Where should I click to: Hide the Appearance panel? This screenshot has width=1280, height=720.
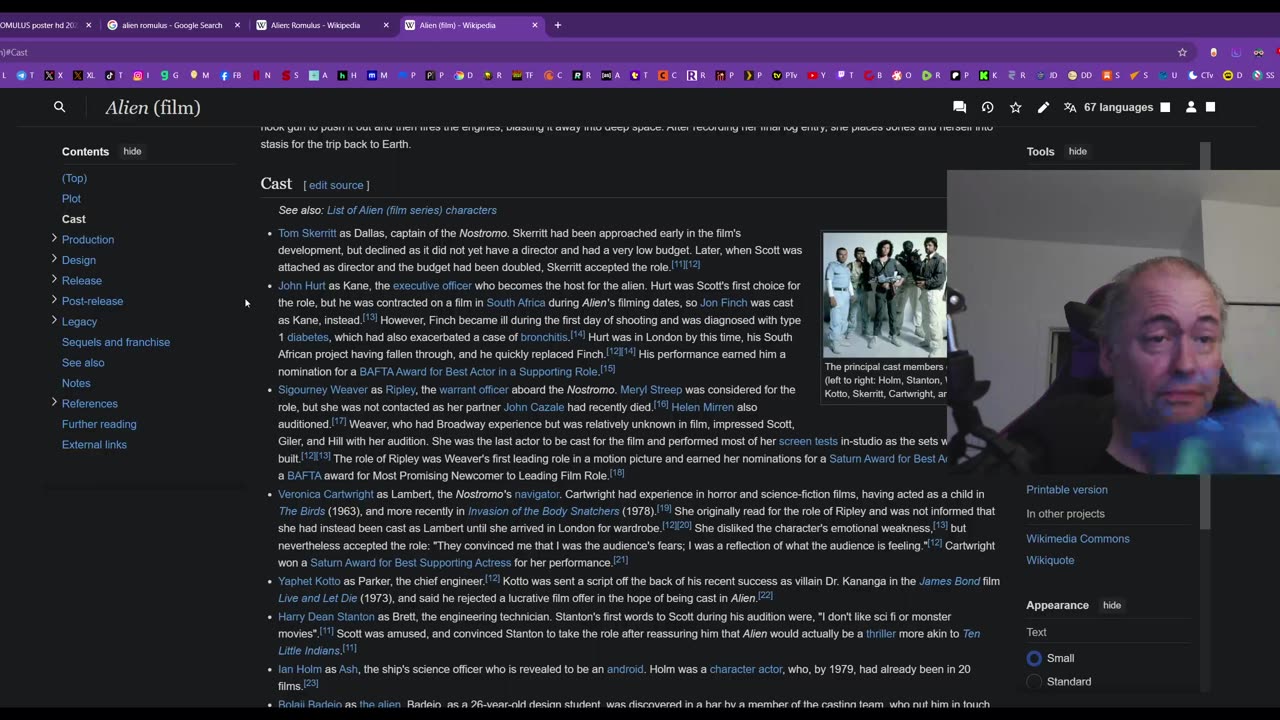coord(1112,605)
